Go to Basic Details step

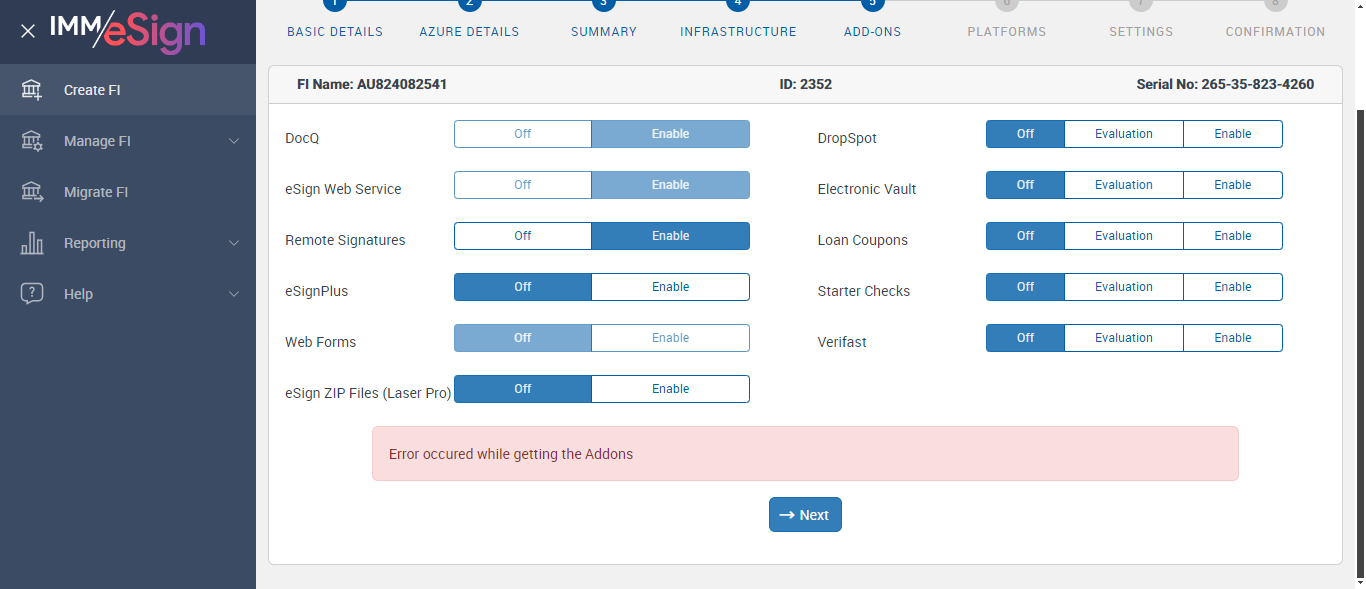coord(335,31)
